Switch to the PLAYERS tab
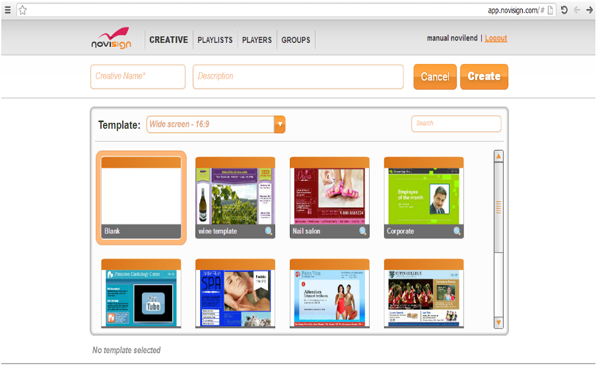This screenshot has width=600, height=371. click(257, 40)
